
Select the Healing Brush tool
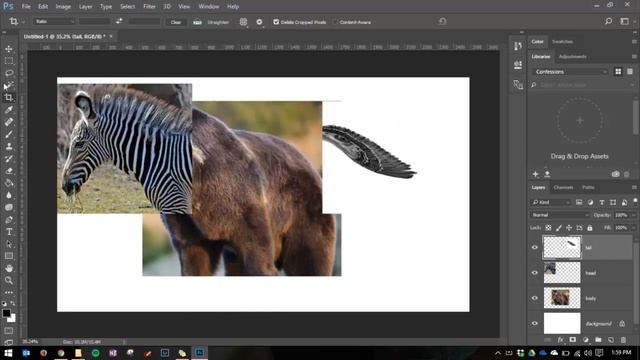pyautogui.click(x=9, y=122)
